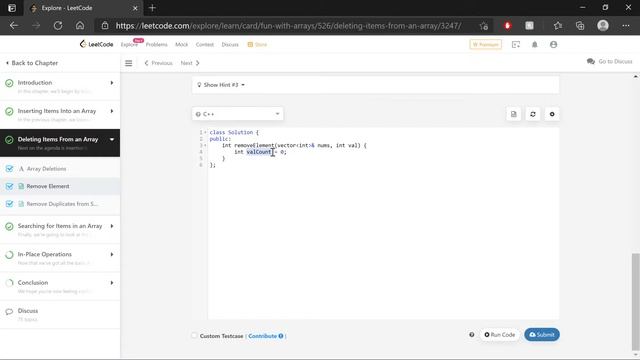Viewport: 640px width, 360px height.
Task: Reset code to default with refresh icon
Action: coord(533,114)
